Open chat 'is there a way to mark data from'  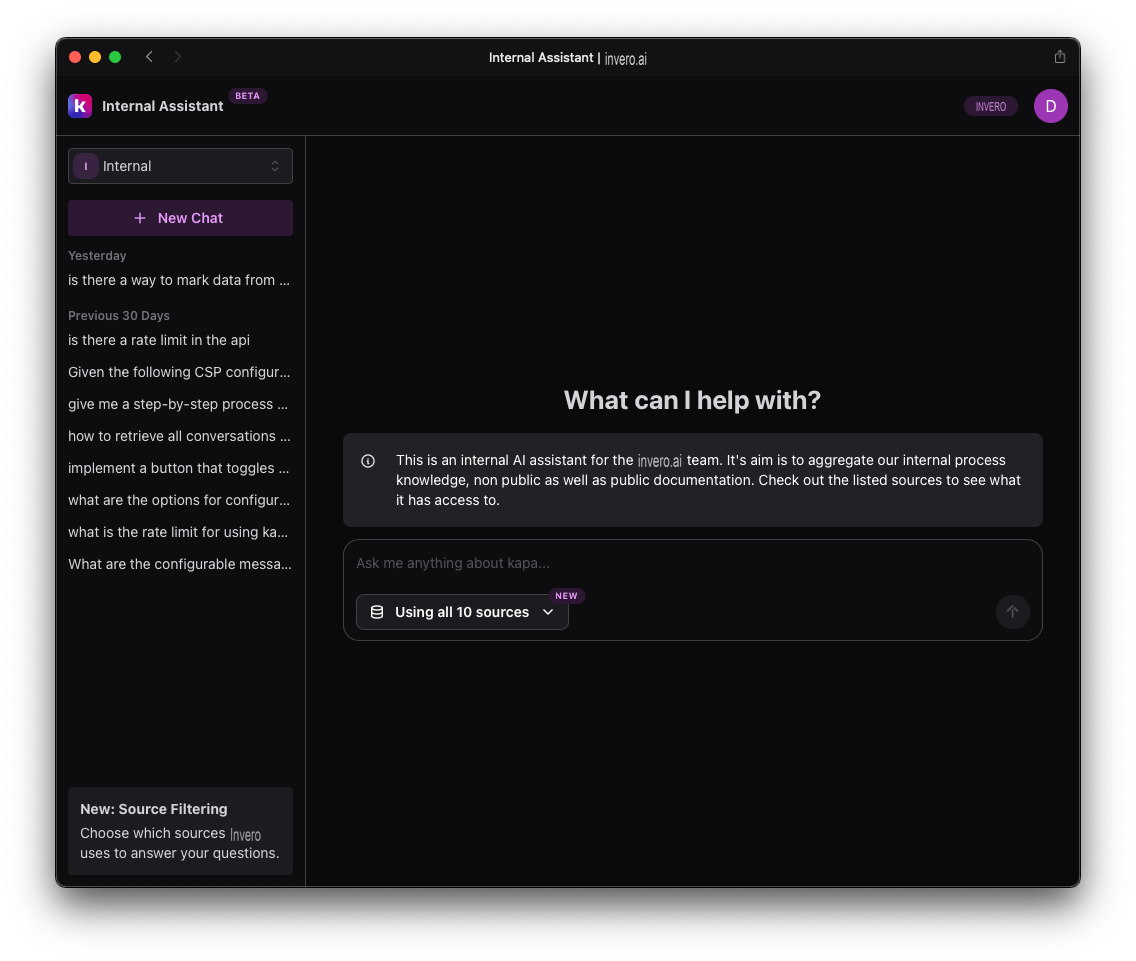coord(179,280)
